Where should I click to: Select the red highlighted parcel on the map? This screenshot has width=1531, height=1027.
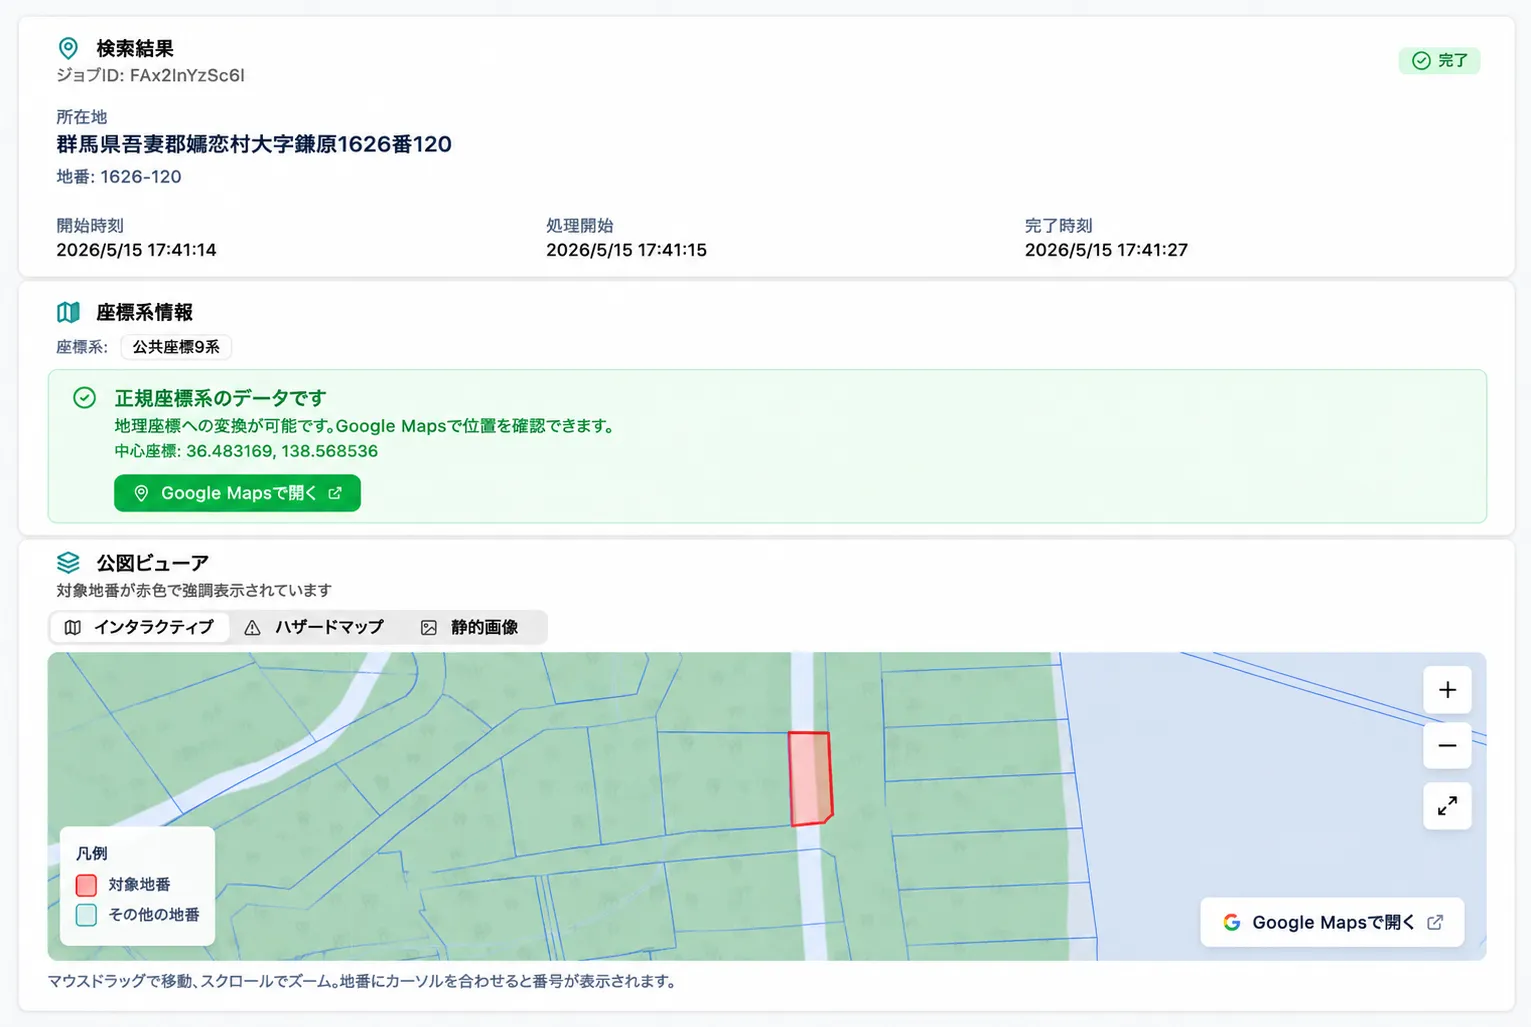point(811,778)
